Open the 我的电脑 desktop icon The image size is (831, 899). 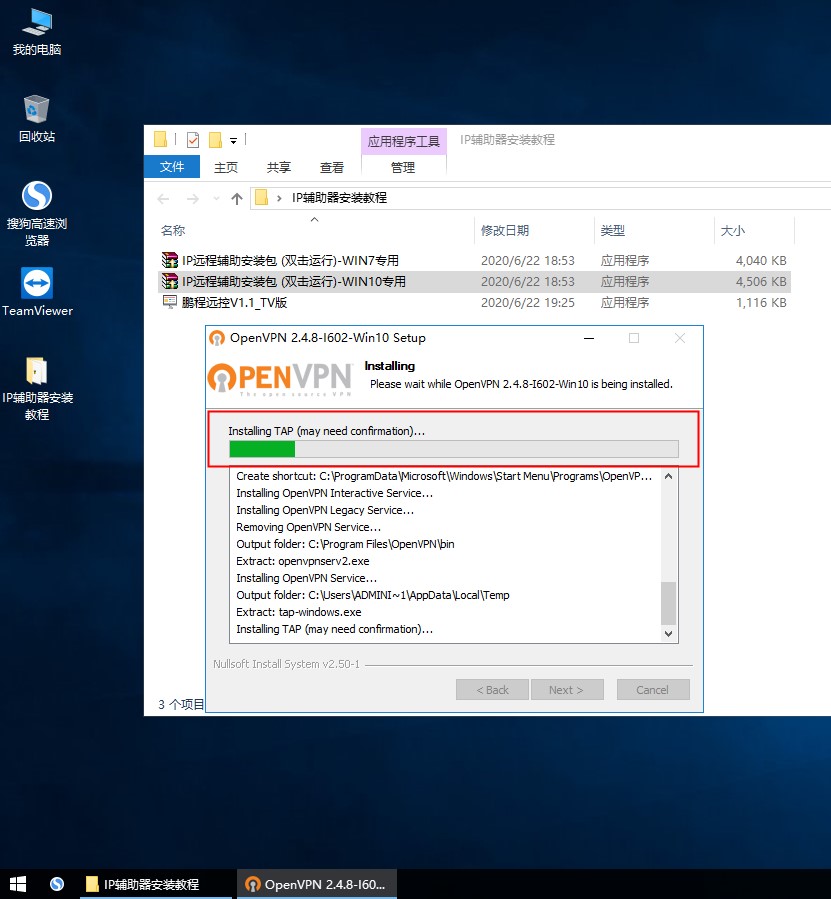pos(37,33)
